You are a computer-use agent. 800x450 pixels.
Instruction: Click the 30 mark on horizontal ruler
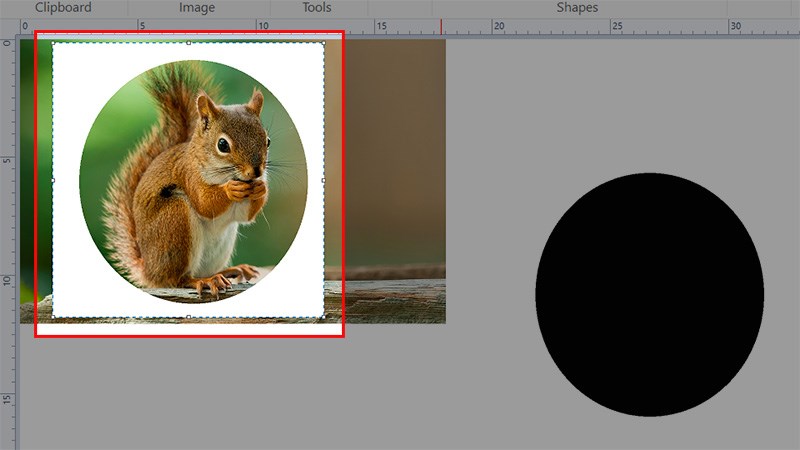point(735,26)
